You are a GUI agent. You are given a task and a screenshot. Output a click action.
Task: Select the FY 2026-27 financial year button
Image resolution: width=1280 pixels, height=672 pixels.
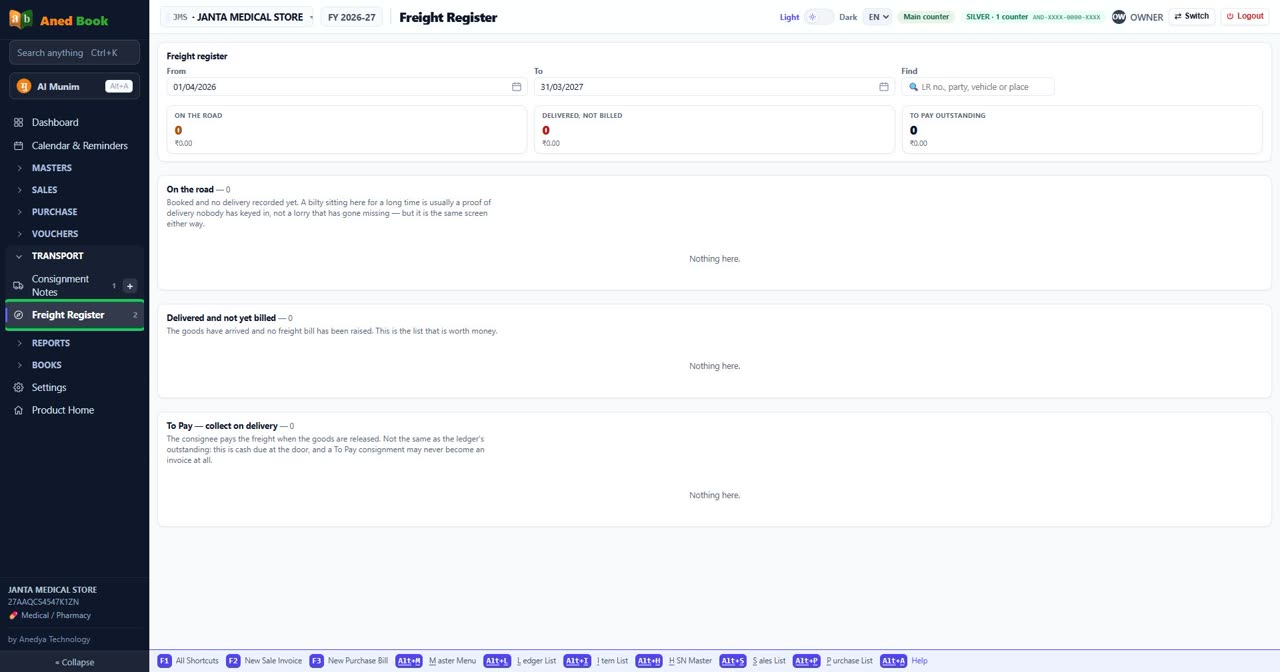[x=352, y=17]
